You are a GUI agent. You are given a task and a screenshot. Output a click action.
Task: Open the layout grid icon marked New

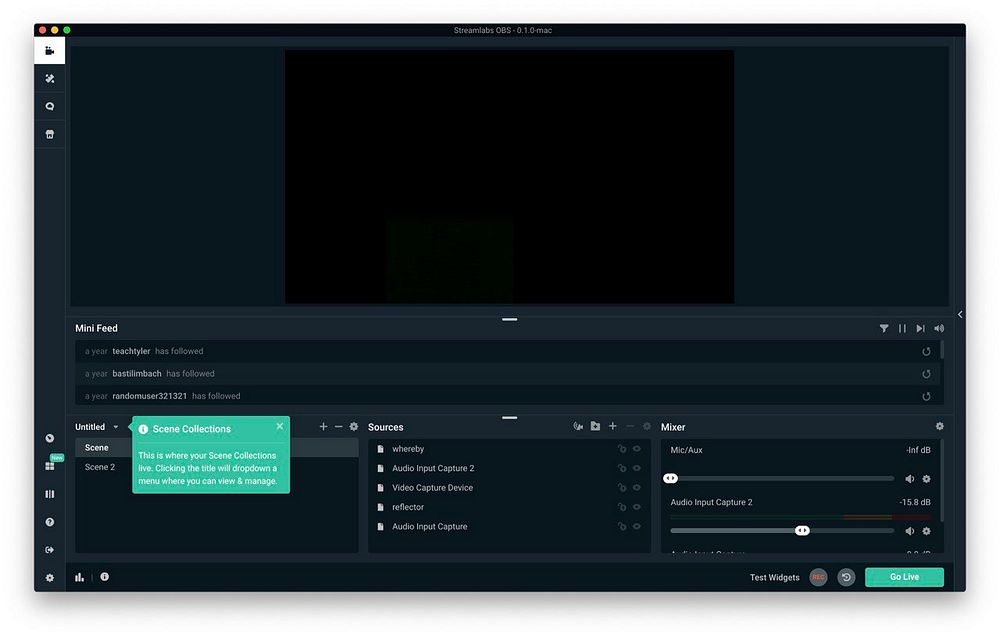50,466
